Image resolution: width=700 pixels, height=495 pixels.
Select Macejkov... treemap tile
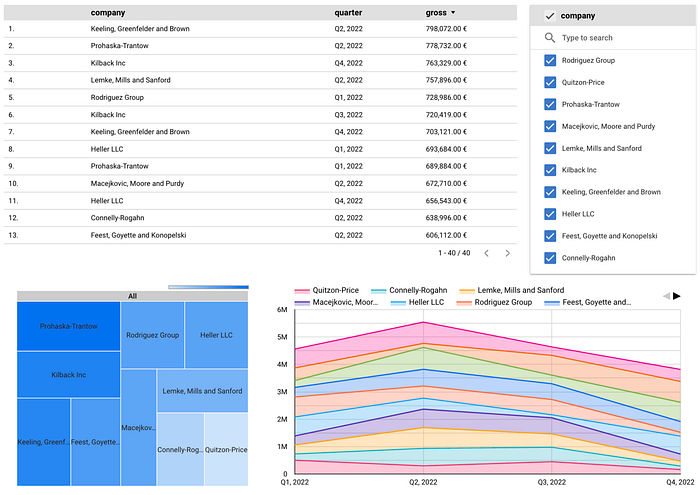pyautogui.click(x=138, y=428)
